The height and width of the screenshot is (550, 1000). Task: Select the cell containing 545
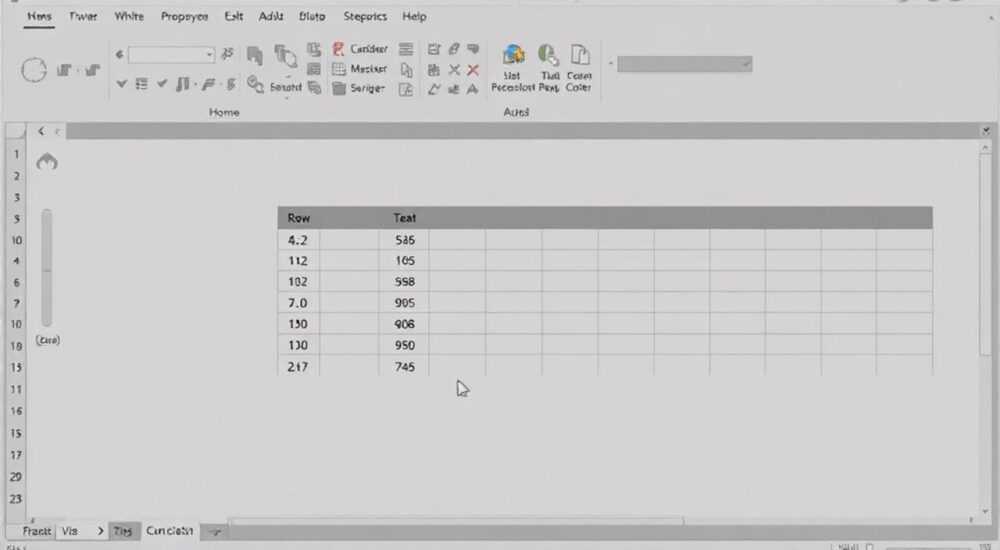pyautogui.click(x=404, y=240)
